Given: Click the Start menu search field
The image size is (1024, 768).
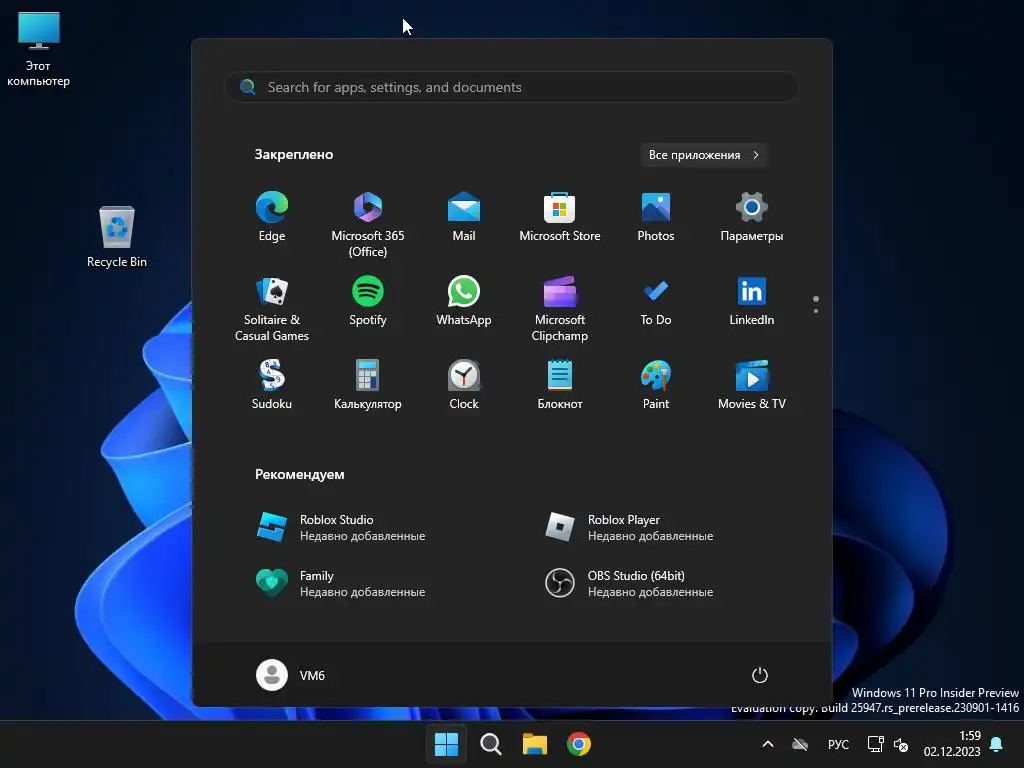Looking at the screenshot, I should [512, 87].
